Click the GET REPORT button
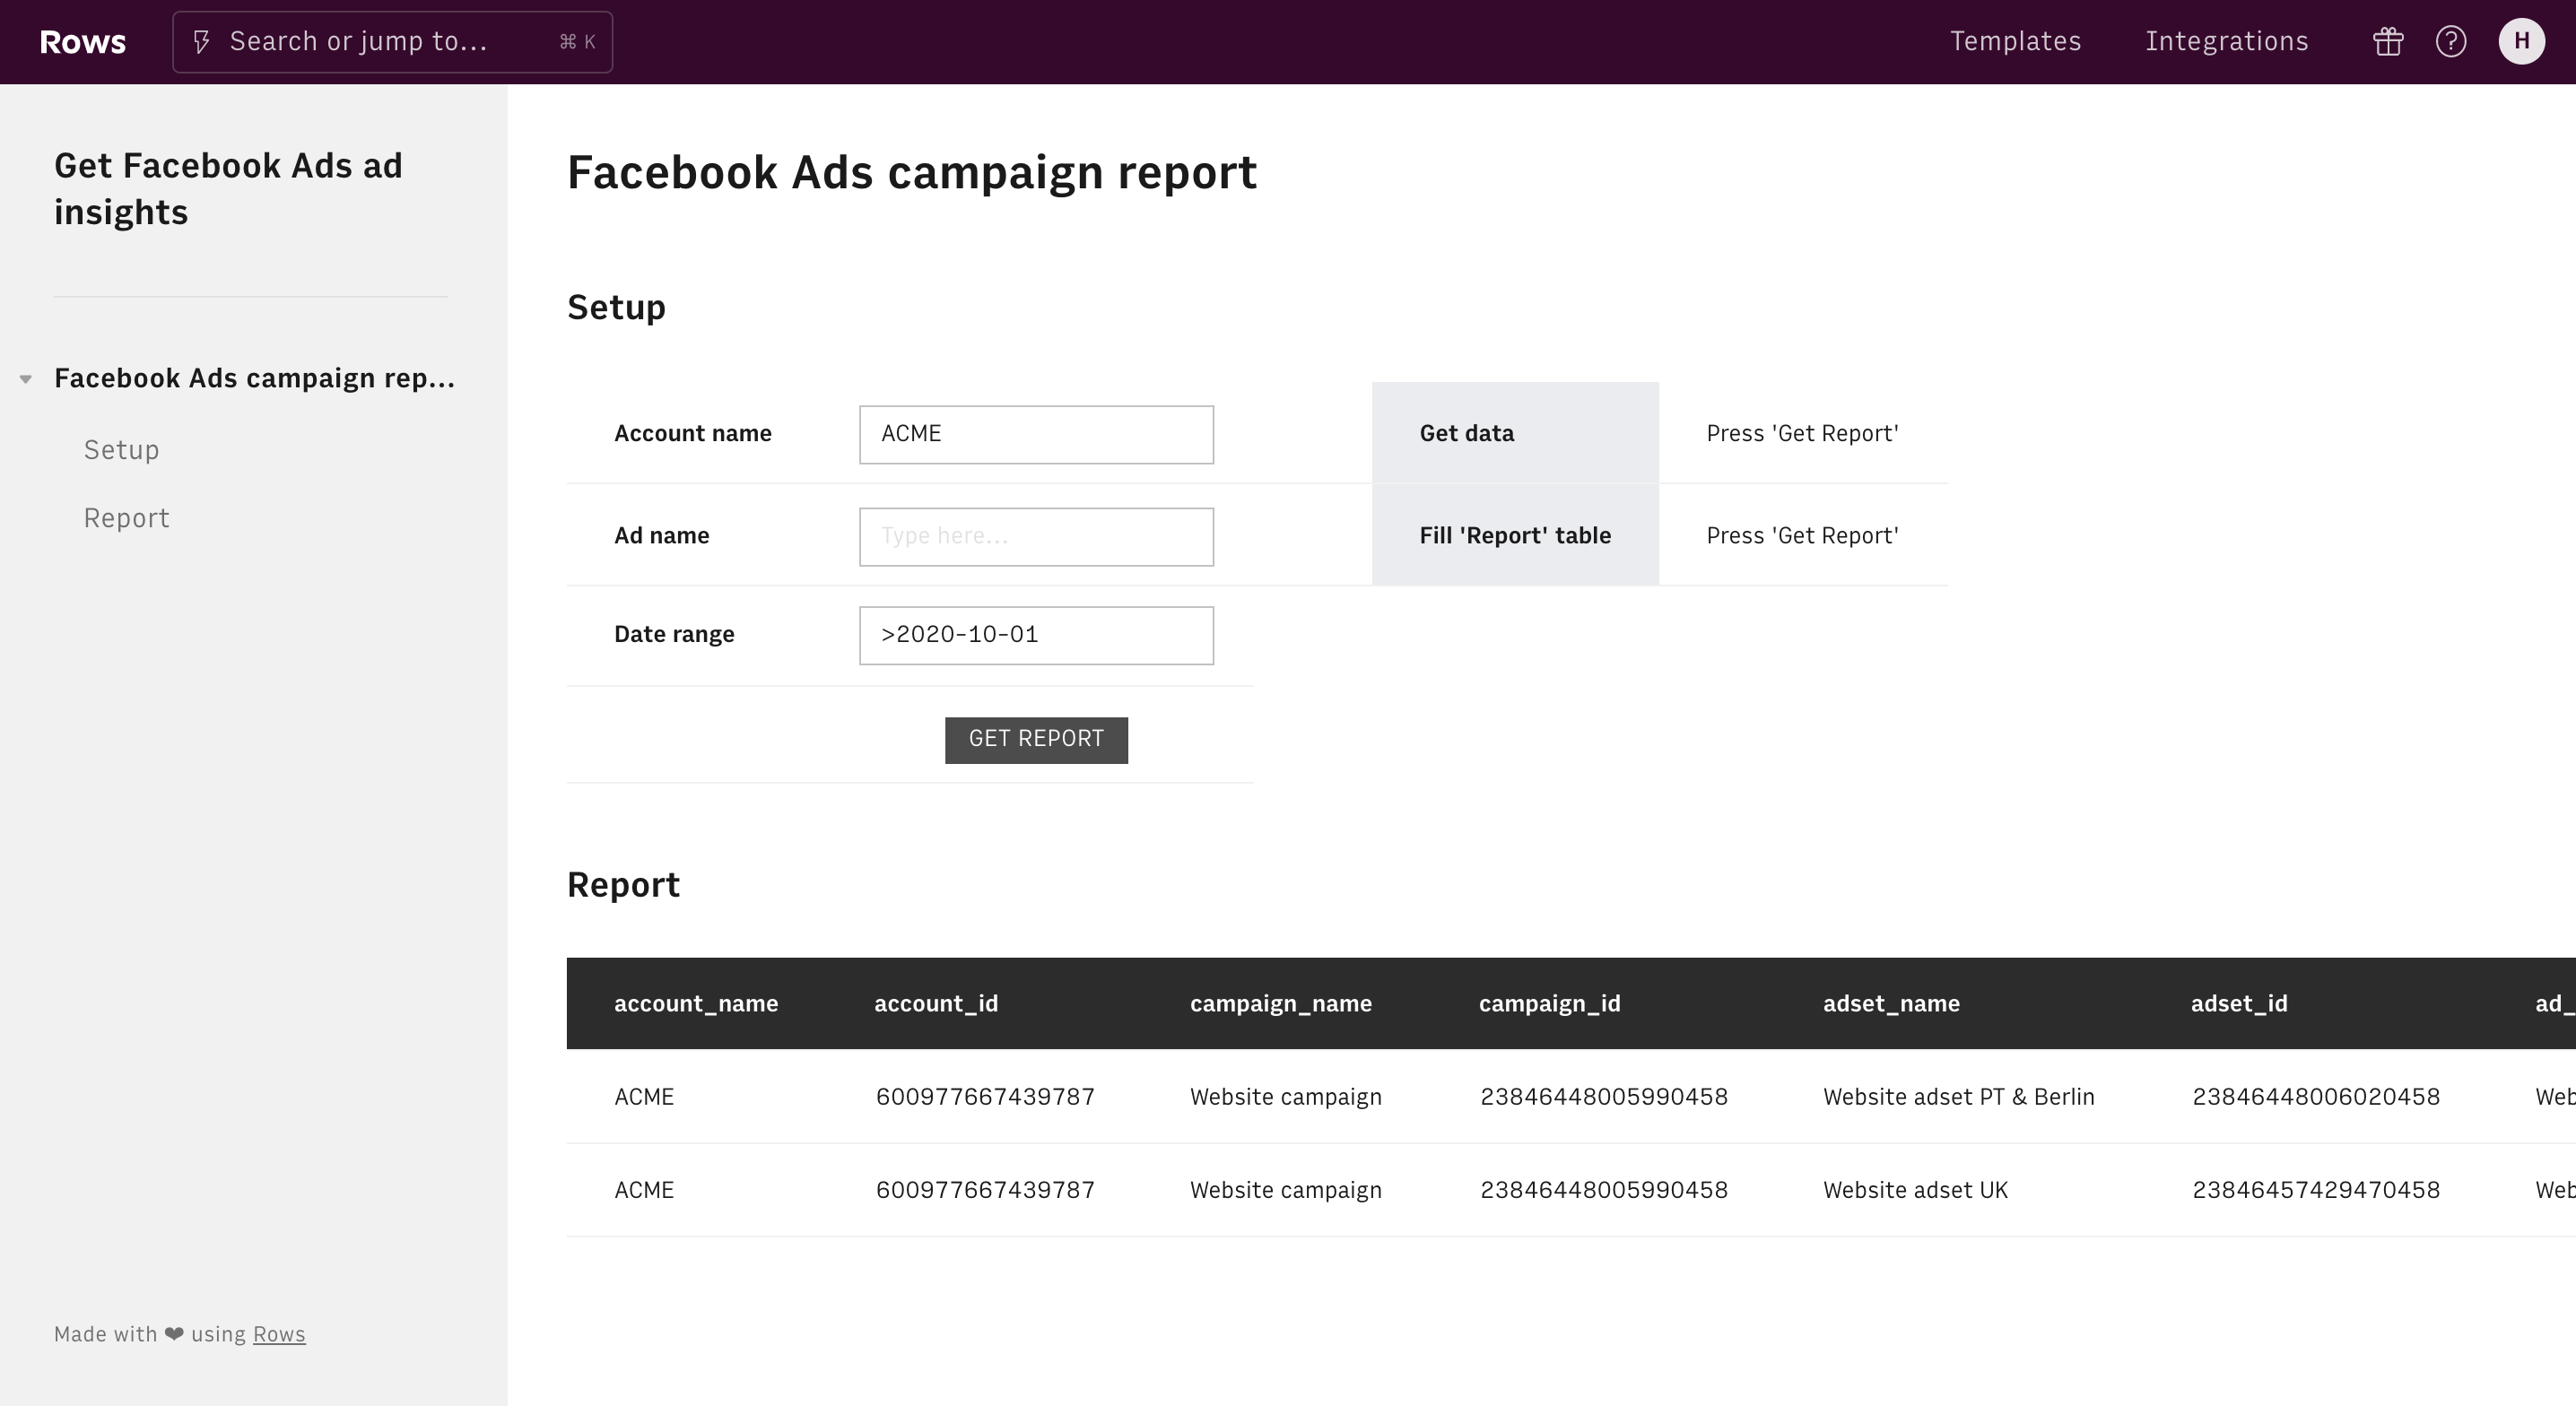This screenshot has height=1406, width=2576. point(1036,740)
